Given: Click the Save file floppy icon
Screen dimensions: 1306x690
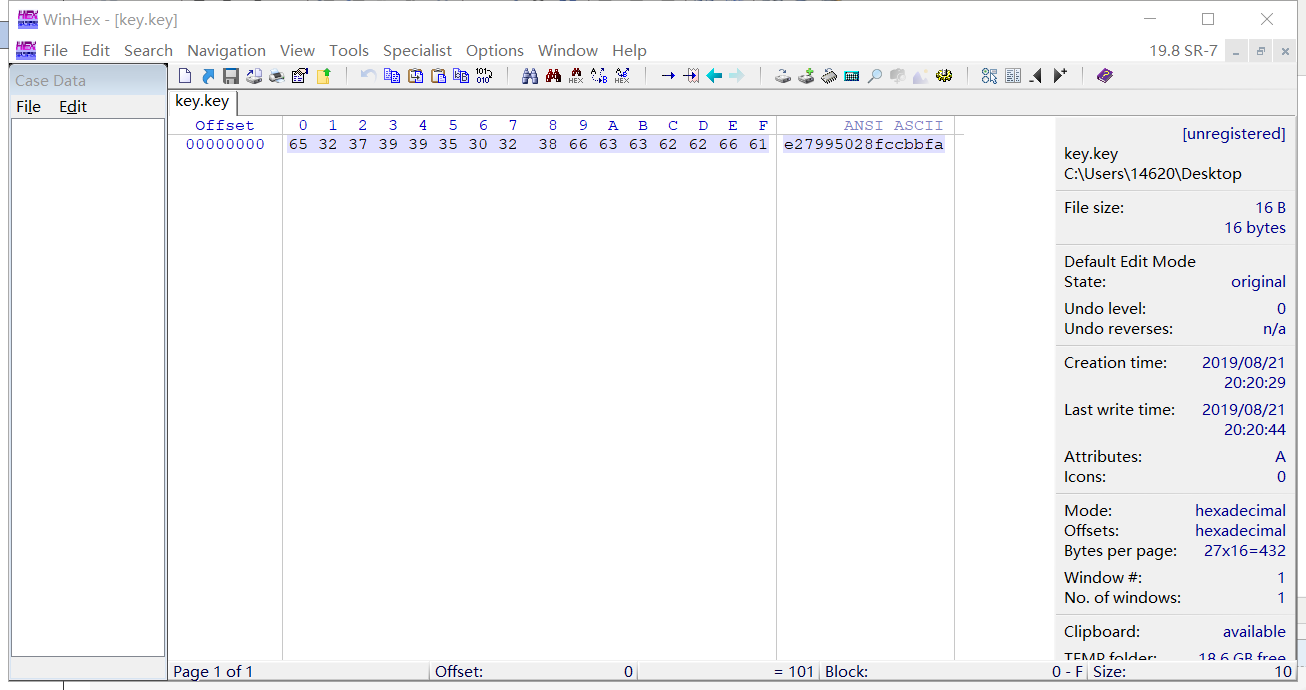Looking at the screenshot, I should [231, 76].
